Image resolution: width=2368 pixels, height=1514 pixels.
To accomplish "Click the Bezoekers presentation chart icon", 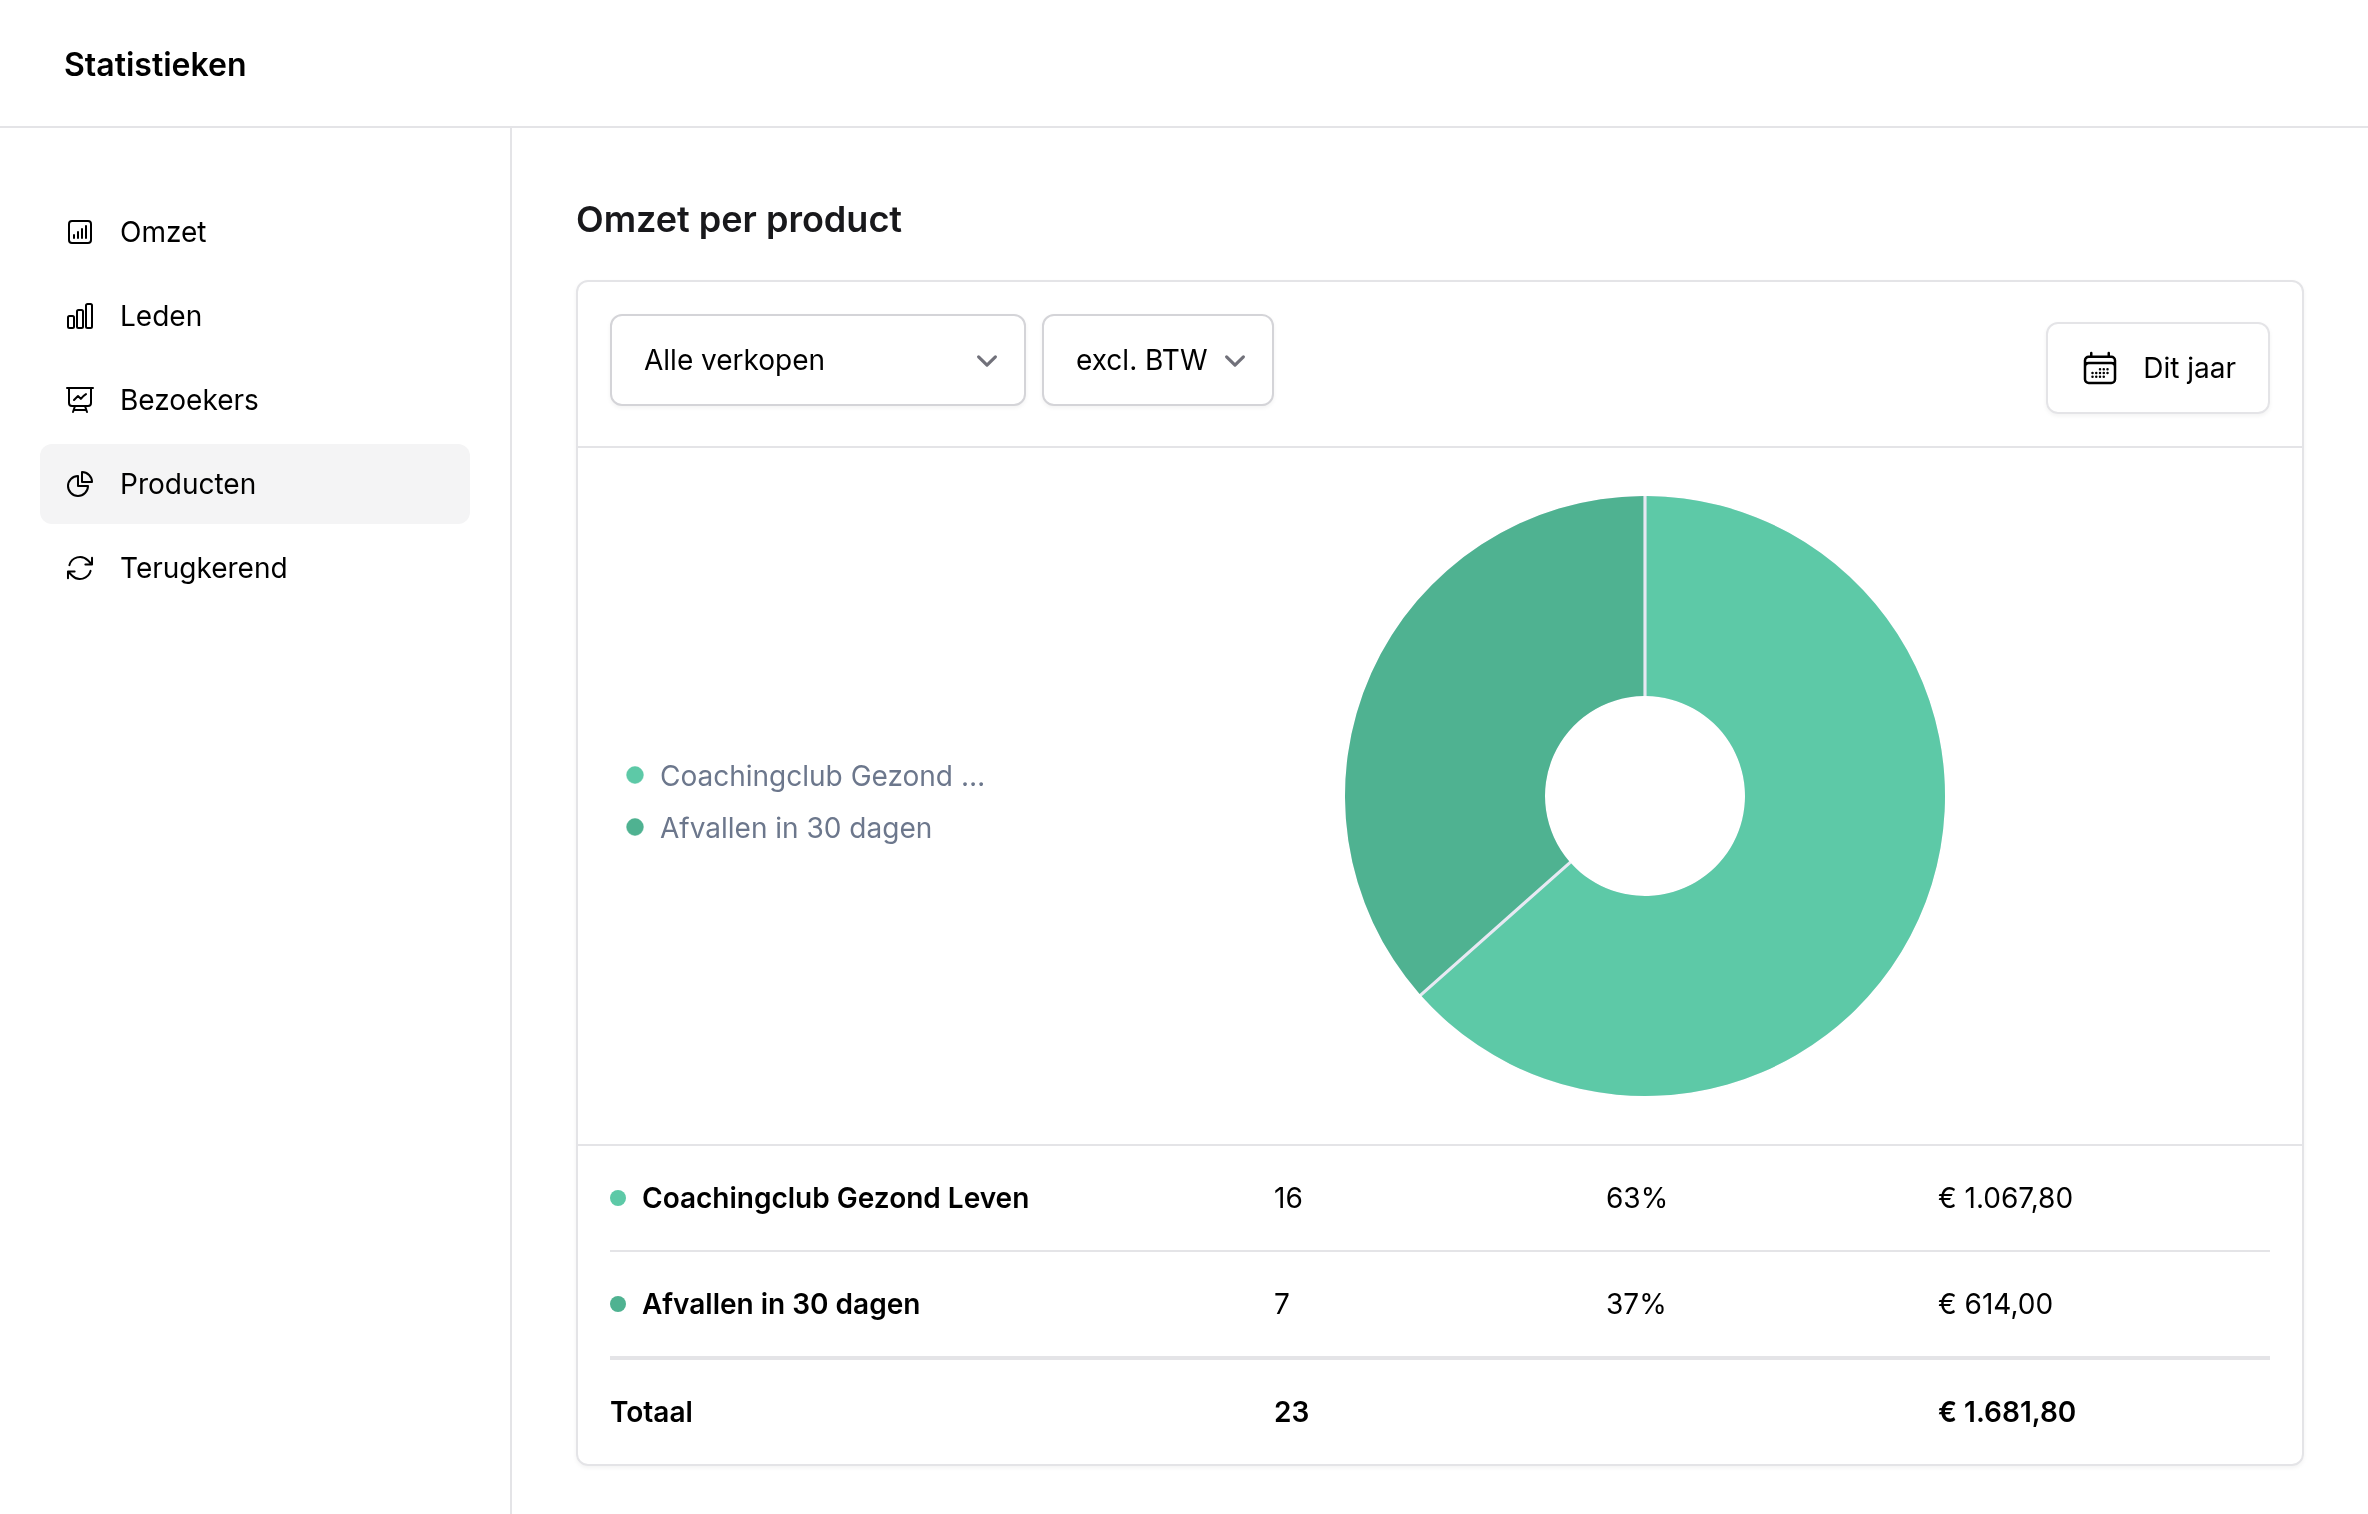I will click(80, 400).
